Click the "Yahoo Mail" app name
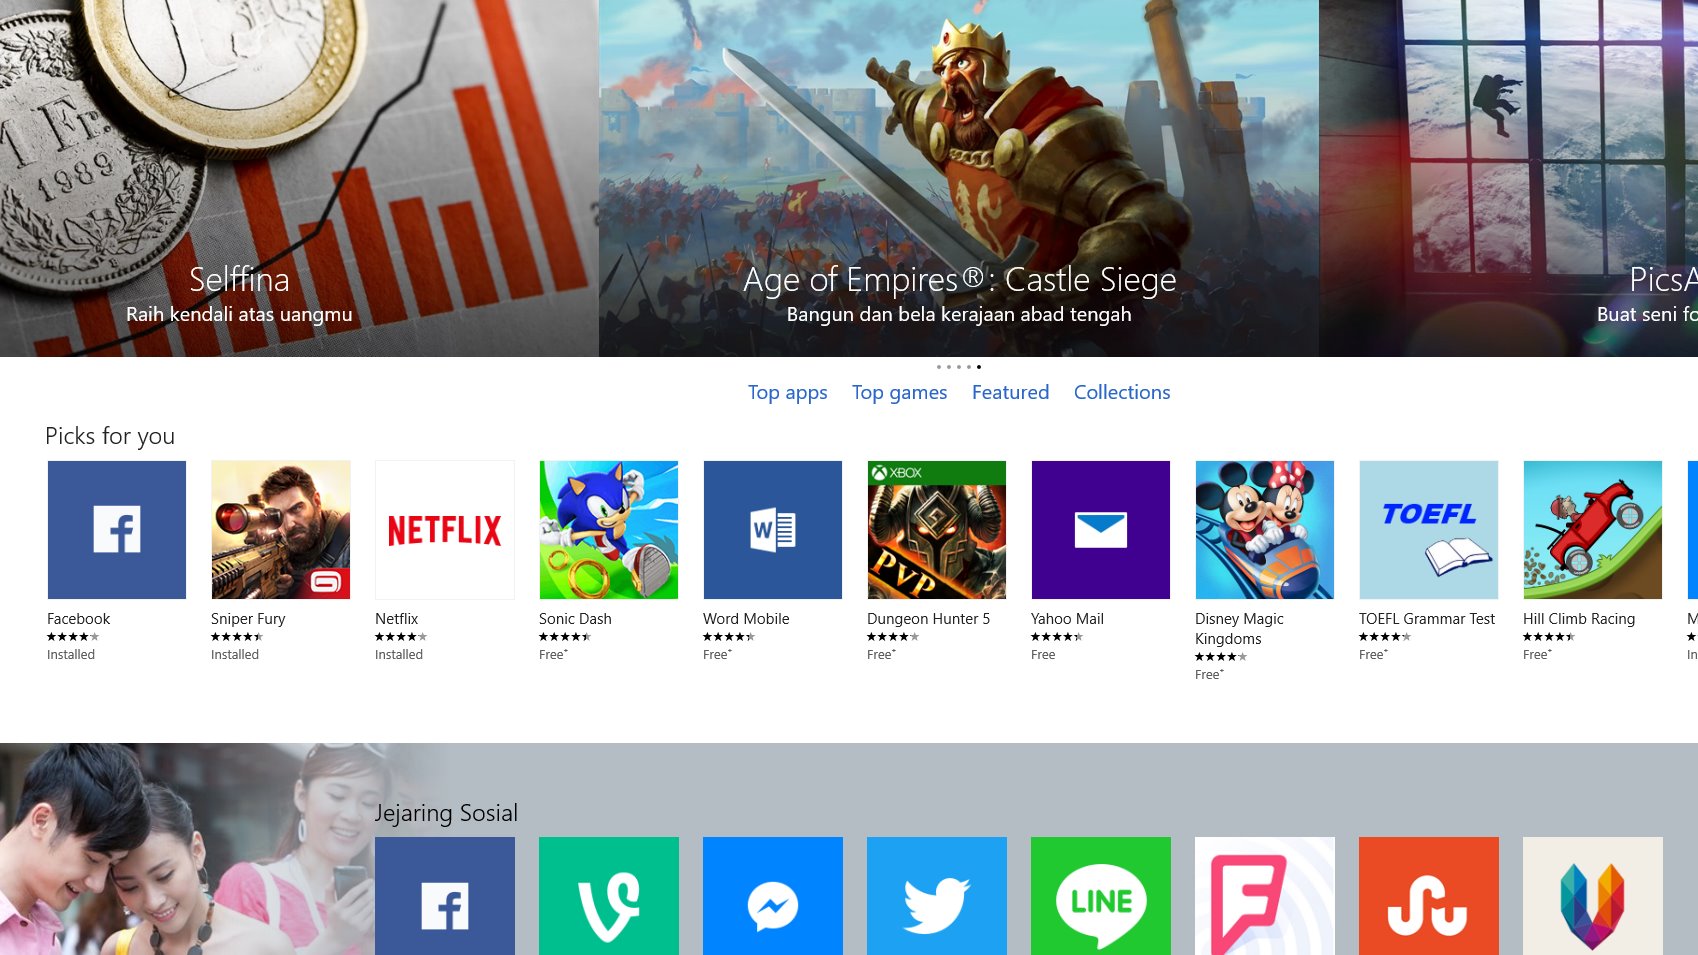 click(1067, 619)
